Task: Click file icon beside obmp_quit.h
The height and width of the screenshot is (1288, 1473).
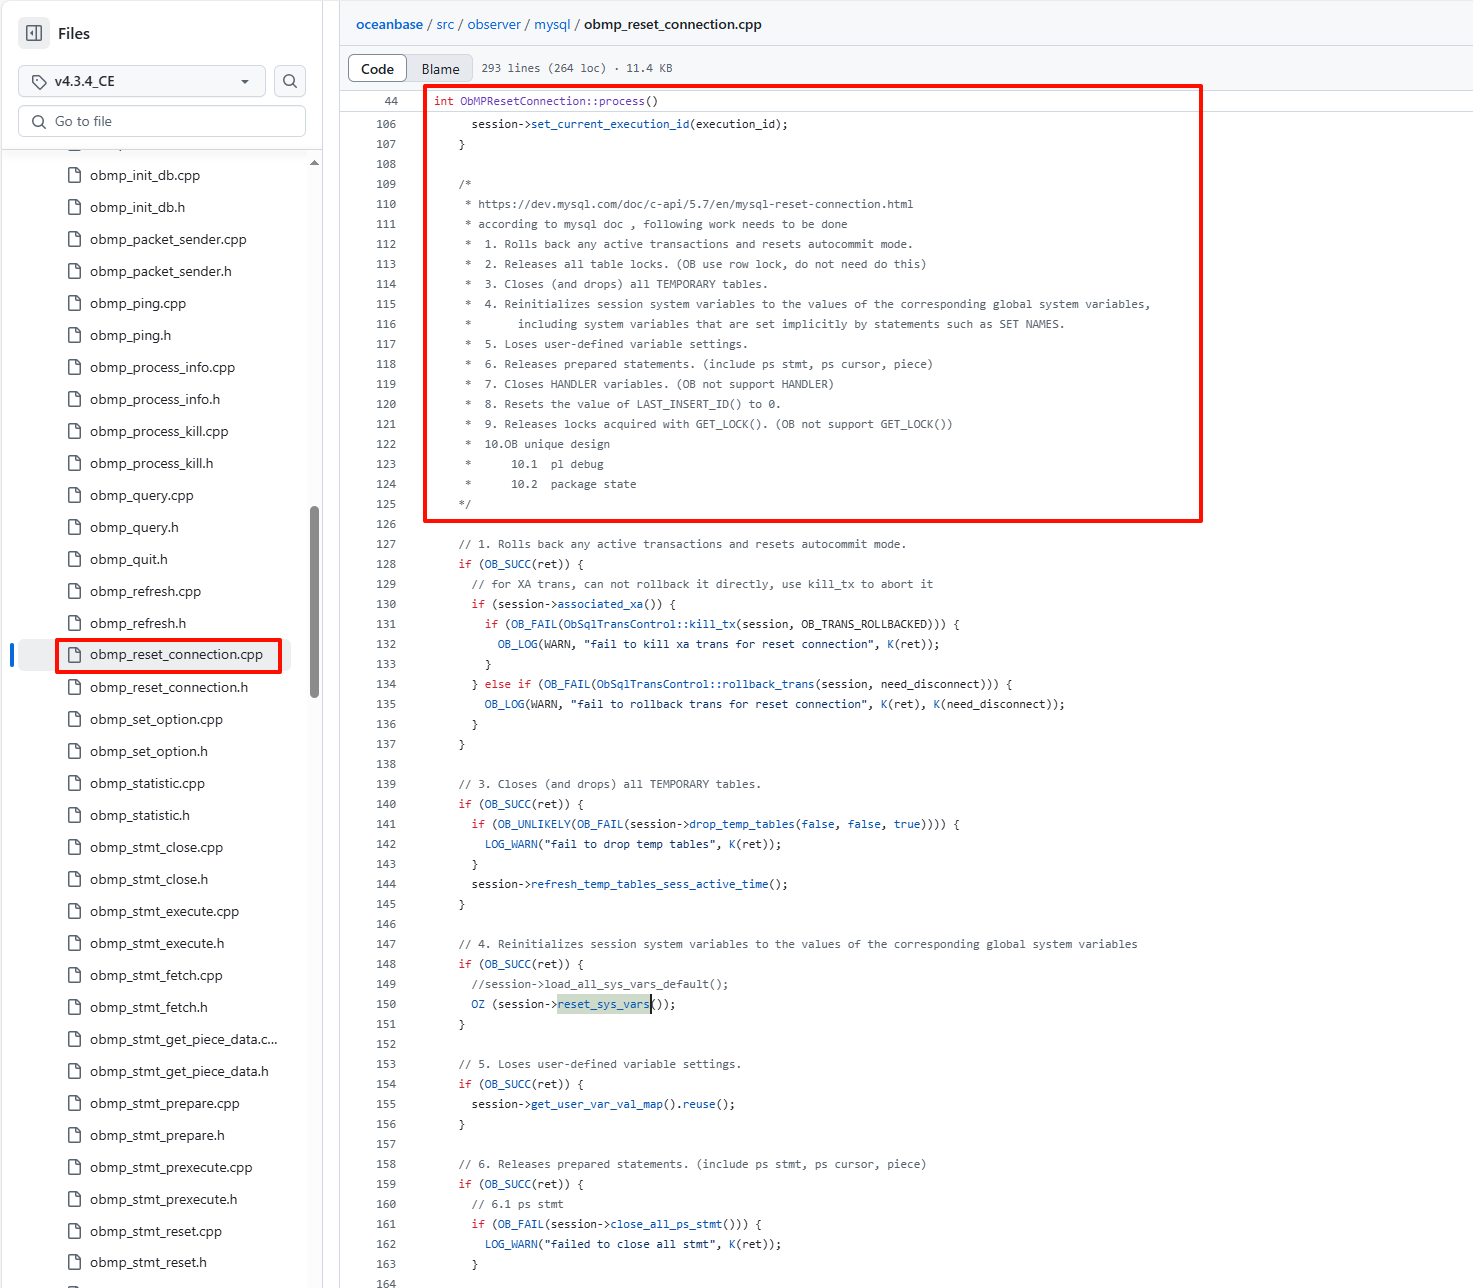Action: click(74, 559)
